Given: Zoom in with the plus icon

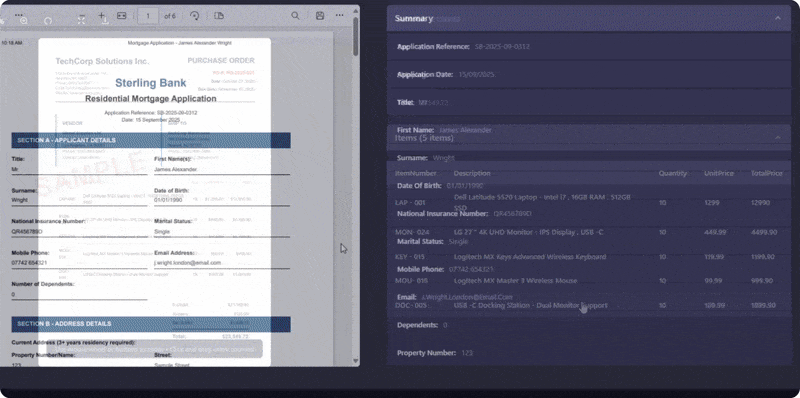Looking at the screenshot, I should 102,16.
